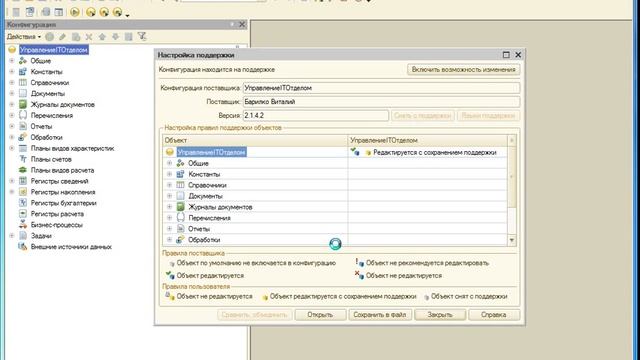Open the Действия dropdown menu
Image resolution: width=640 pixels, height=360 pixels.
coord(24,37)
